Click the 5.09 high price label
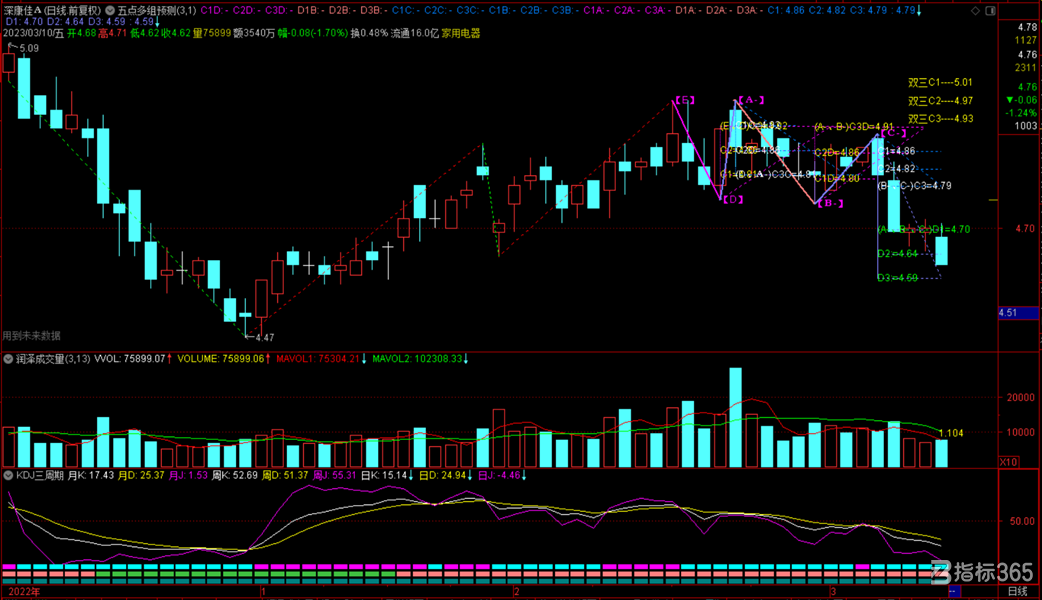The width and height of the screenshot is (1042, 600). click(x=29, y=49)
